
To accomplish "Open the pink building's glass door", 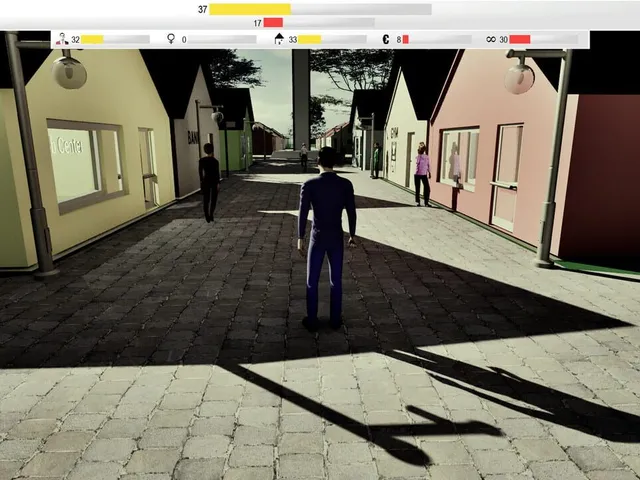I will pos(507,177).
